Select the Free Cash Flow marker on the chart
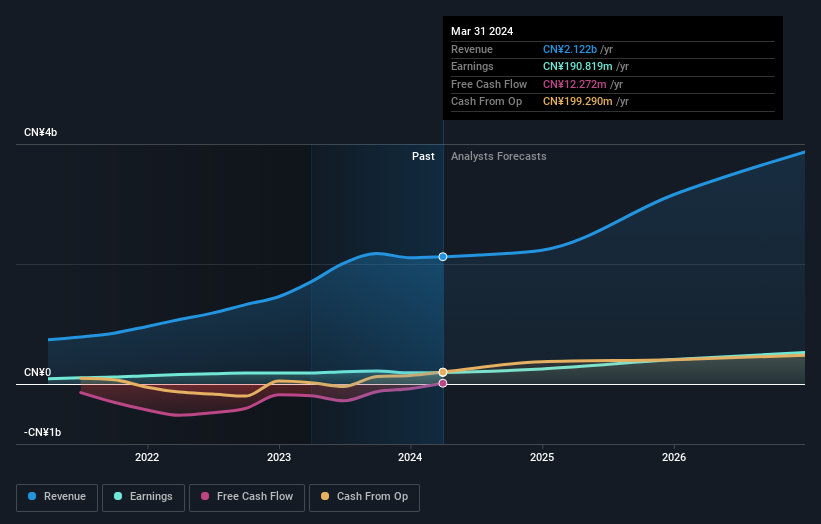This screenshot has width=821, height=524. point(443,383)
